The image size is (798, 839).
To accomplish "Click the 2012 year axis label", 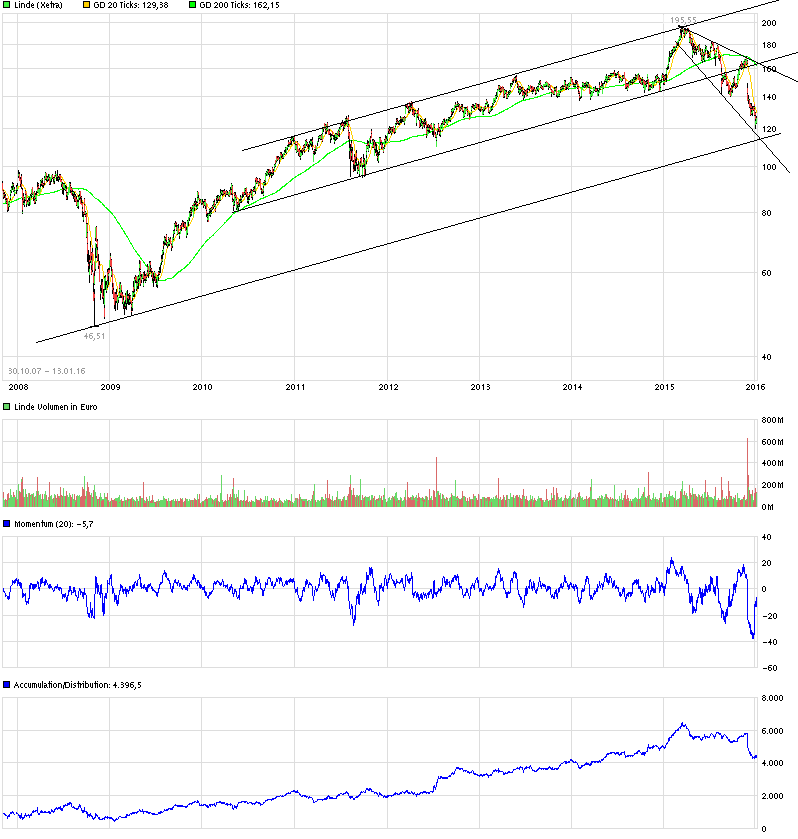I will tap(389, 387).
